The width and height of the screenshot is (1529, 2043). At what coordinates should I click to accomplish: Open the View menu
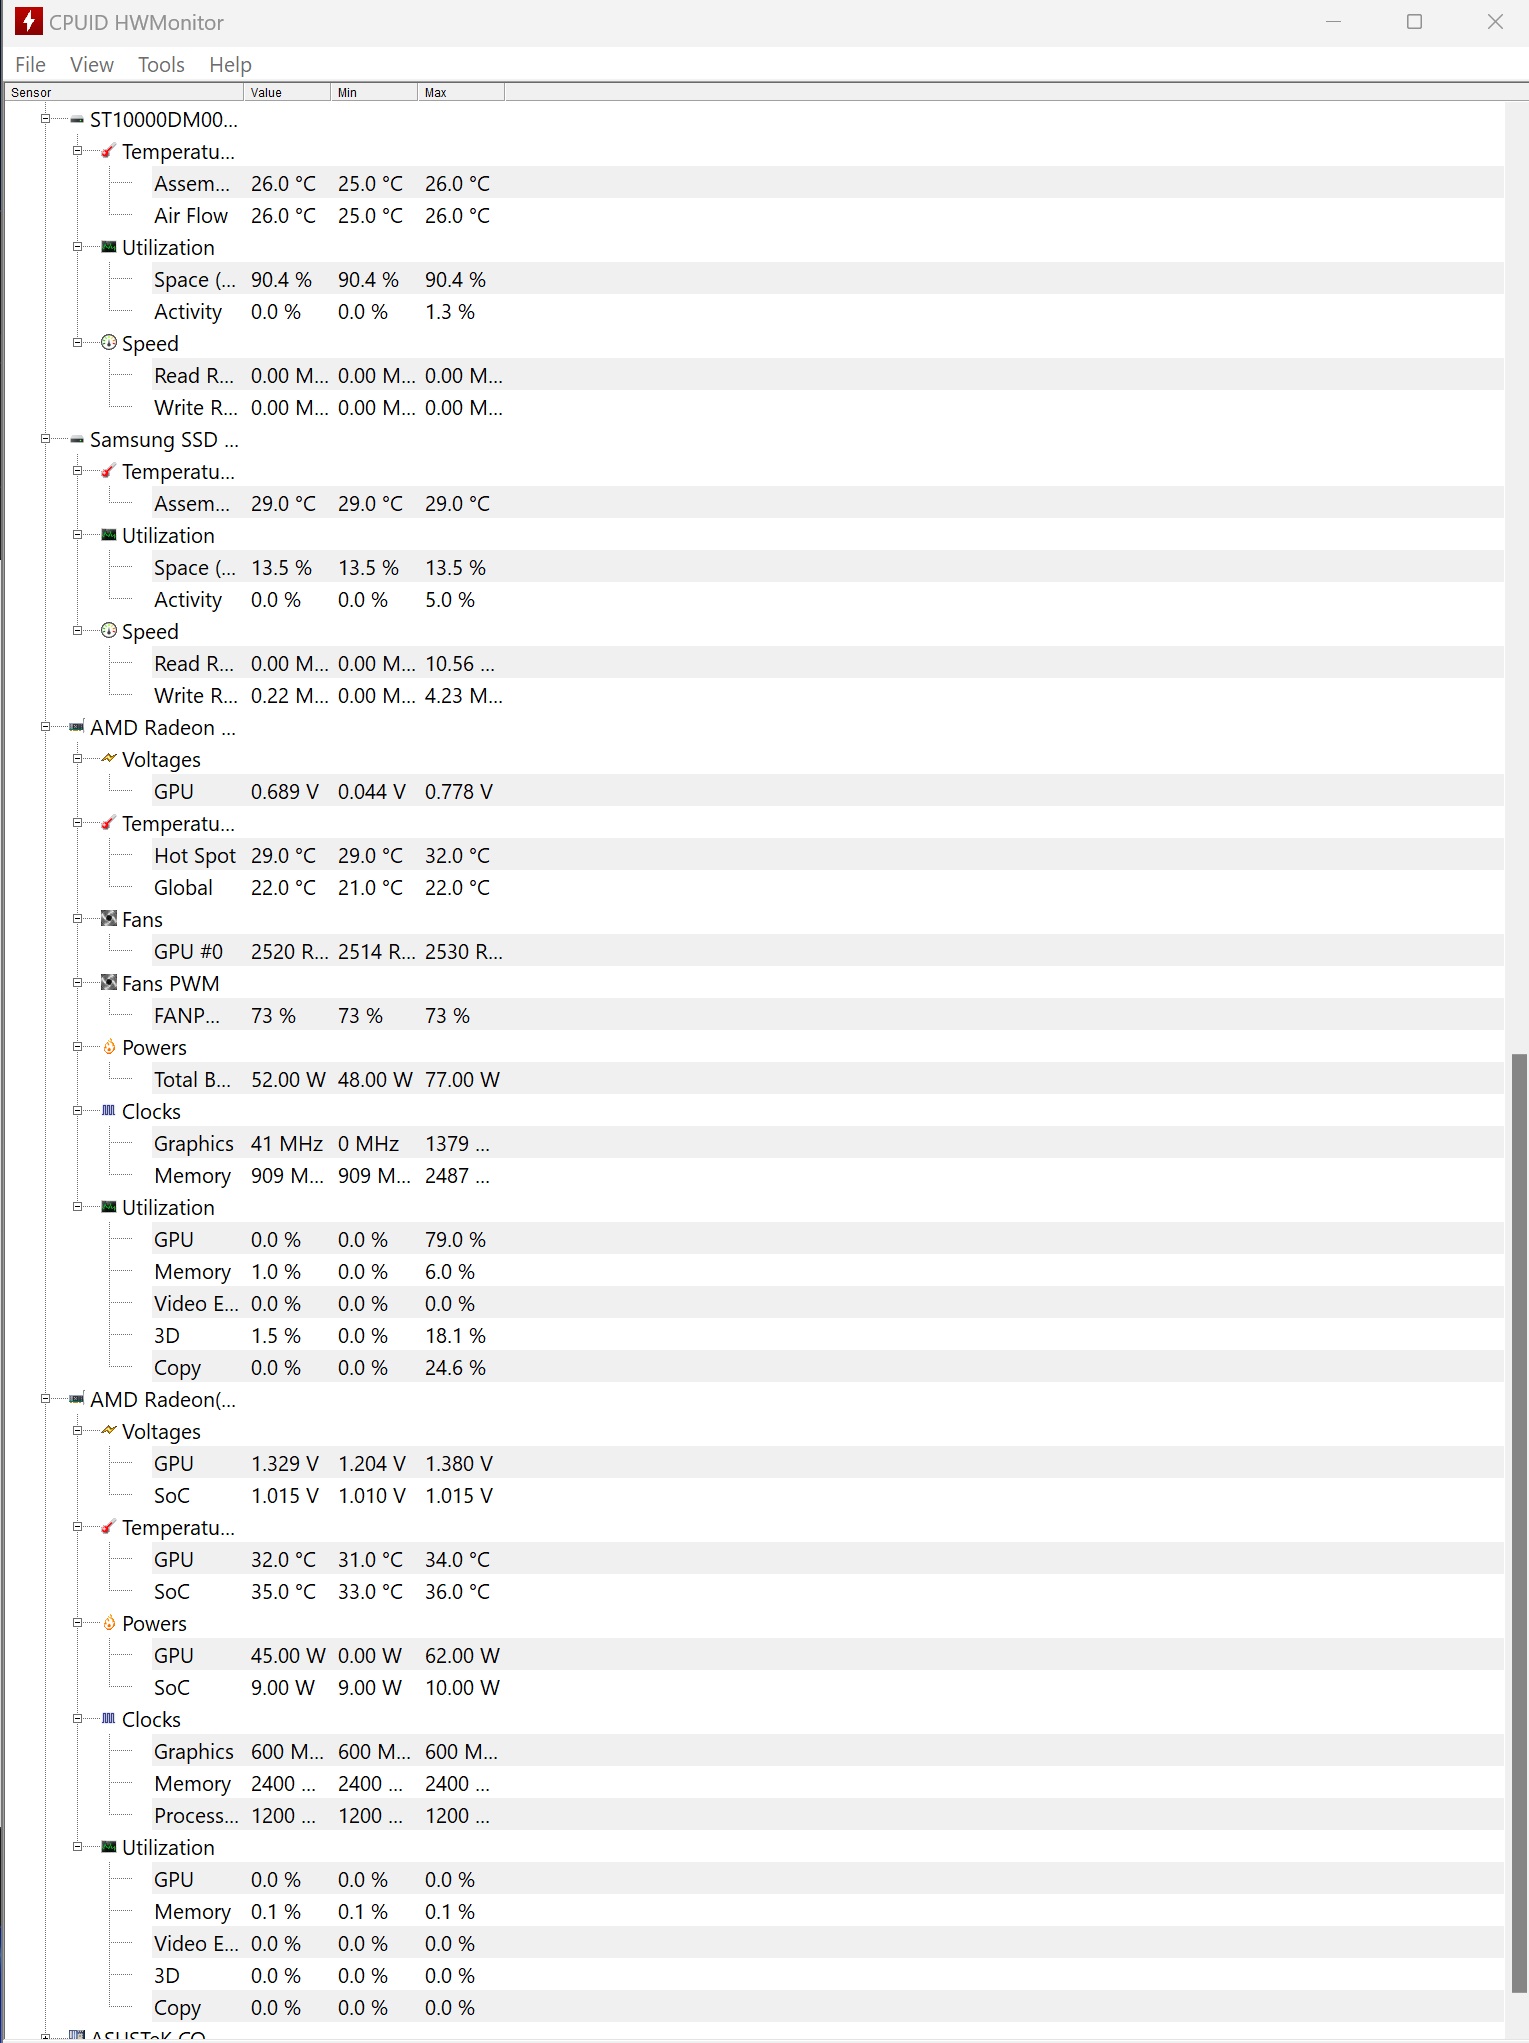point(91,65)
